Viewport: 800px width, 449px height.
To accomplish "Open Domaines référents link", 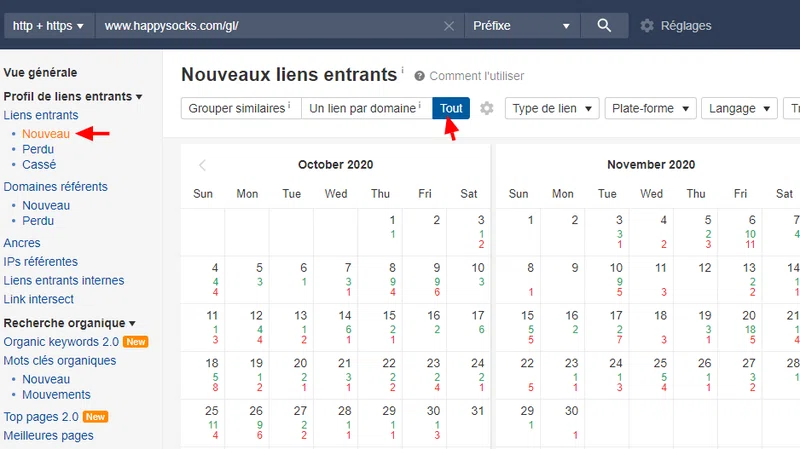I will coord(55,187).
